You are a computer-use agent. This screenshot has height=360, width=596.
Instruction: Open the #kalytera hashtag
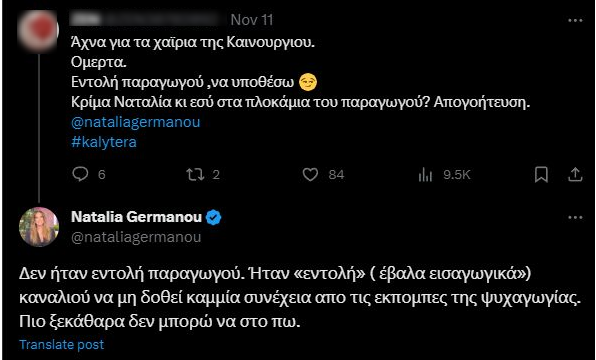[104, 142]
